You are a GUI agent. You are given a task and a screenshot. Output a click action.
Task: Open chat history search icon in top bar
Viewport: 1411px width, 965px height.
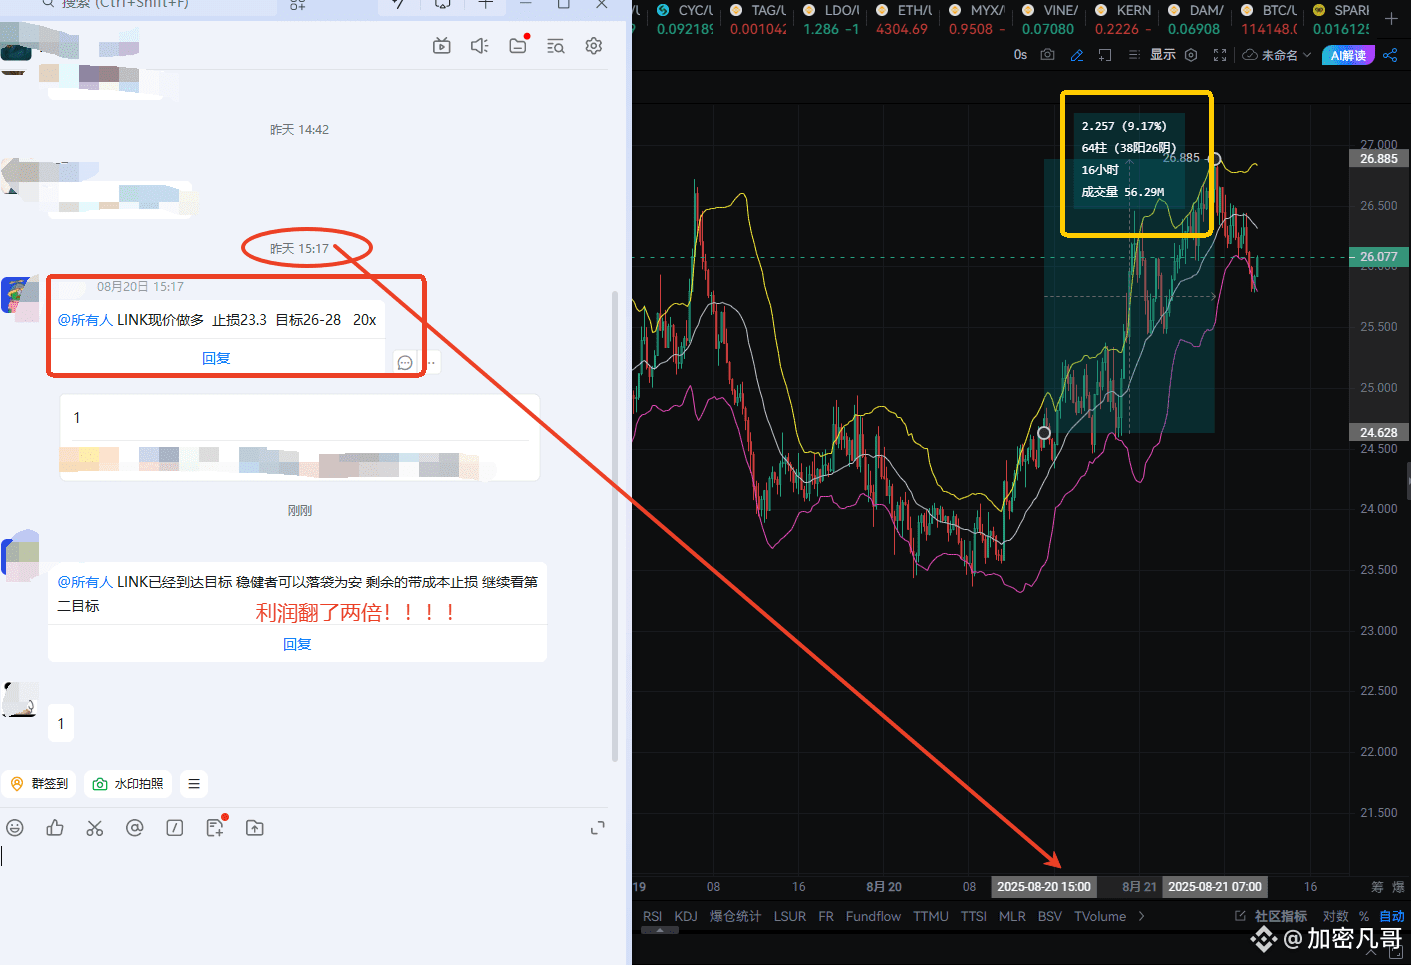[555, 45]
